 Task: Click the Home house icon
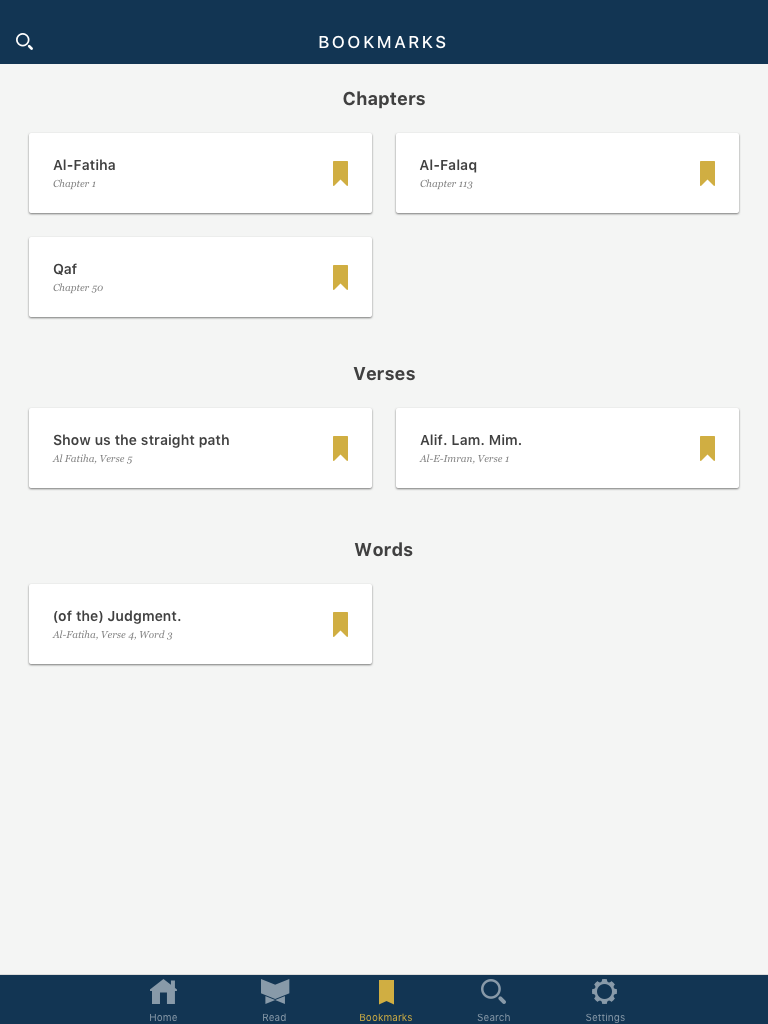(x=163, y=991)
